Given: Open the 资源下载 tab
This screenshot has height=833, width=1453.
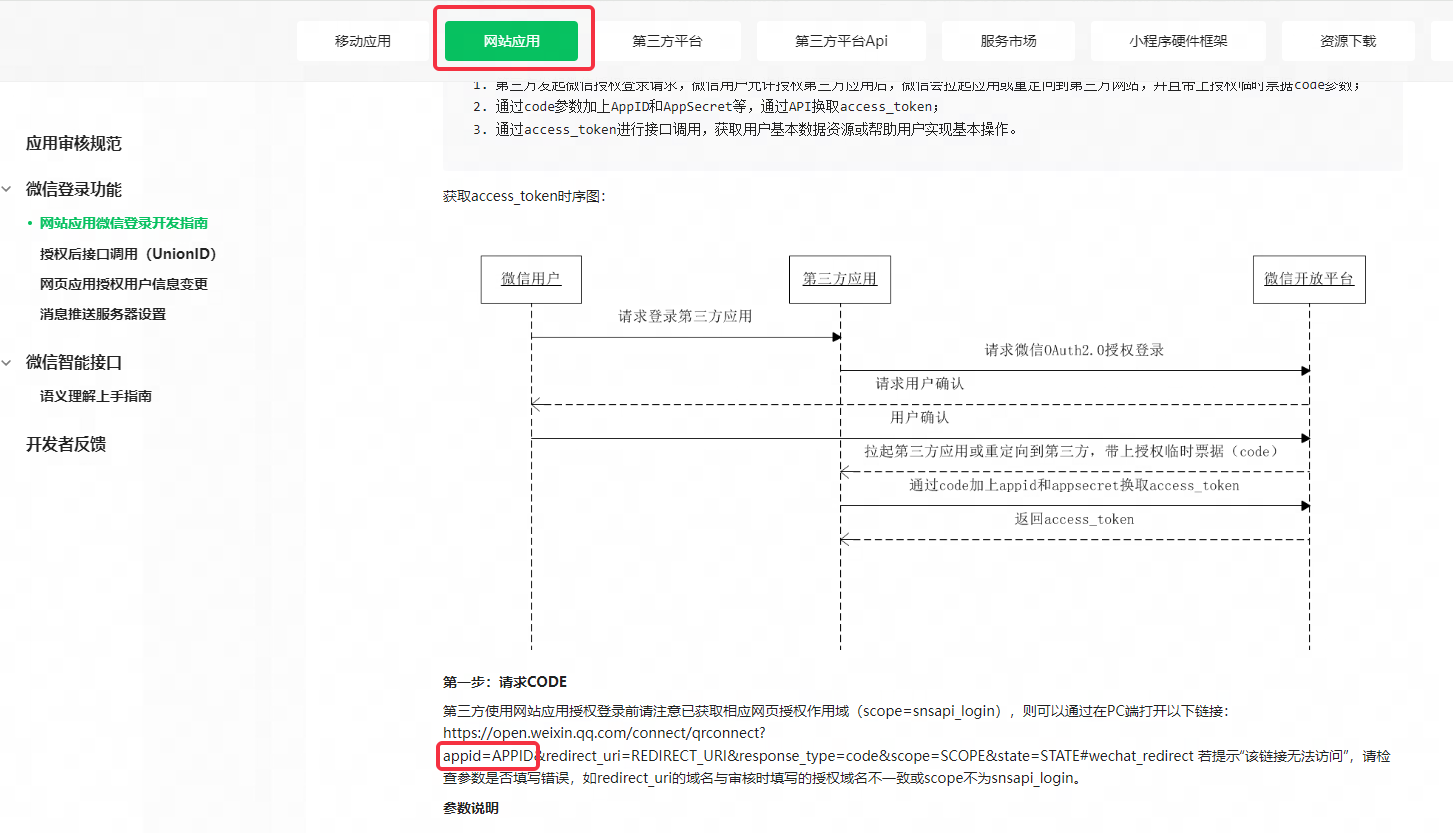Looking at the screenshot, I should tap(1348, 41).
